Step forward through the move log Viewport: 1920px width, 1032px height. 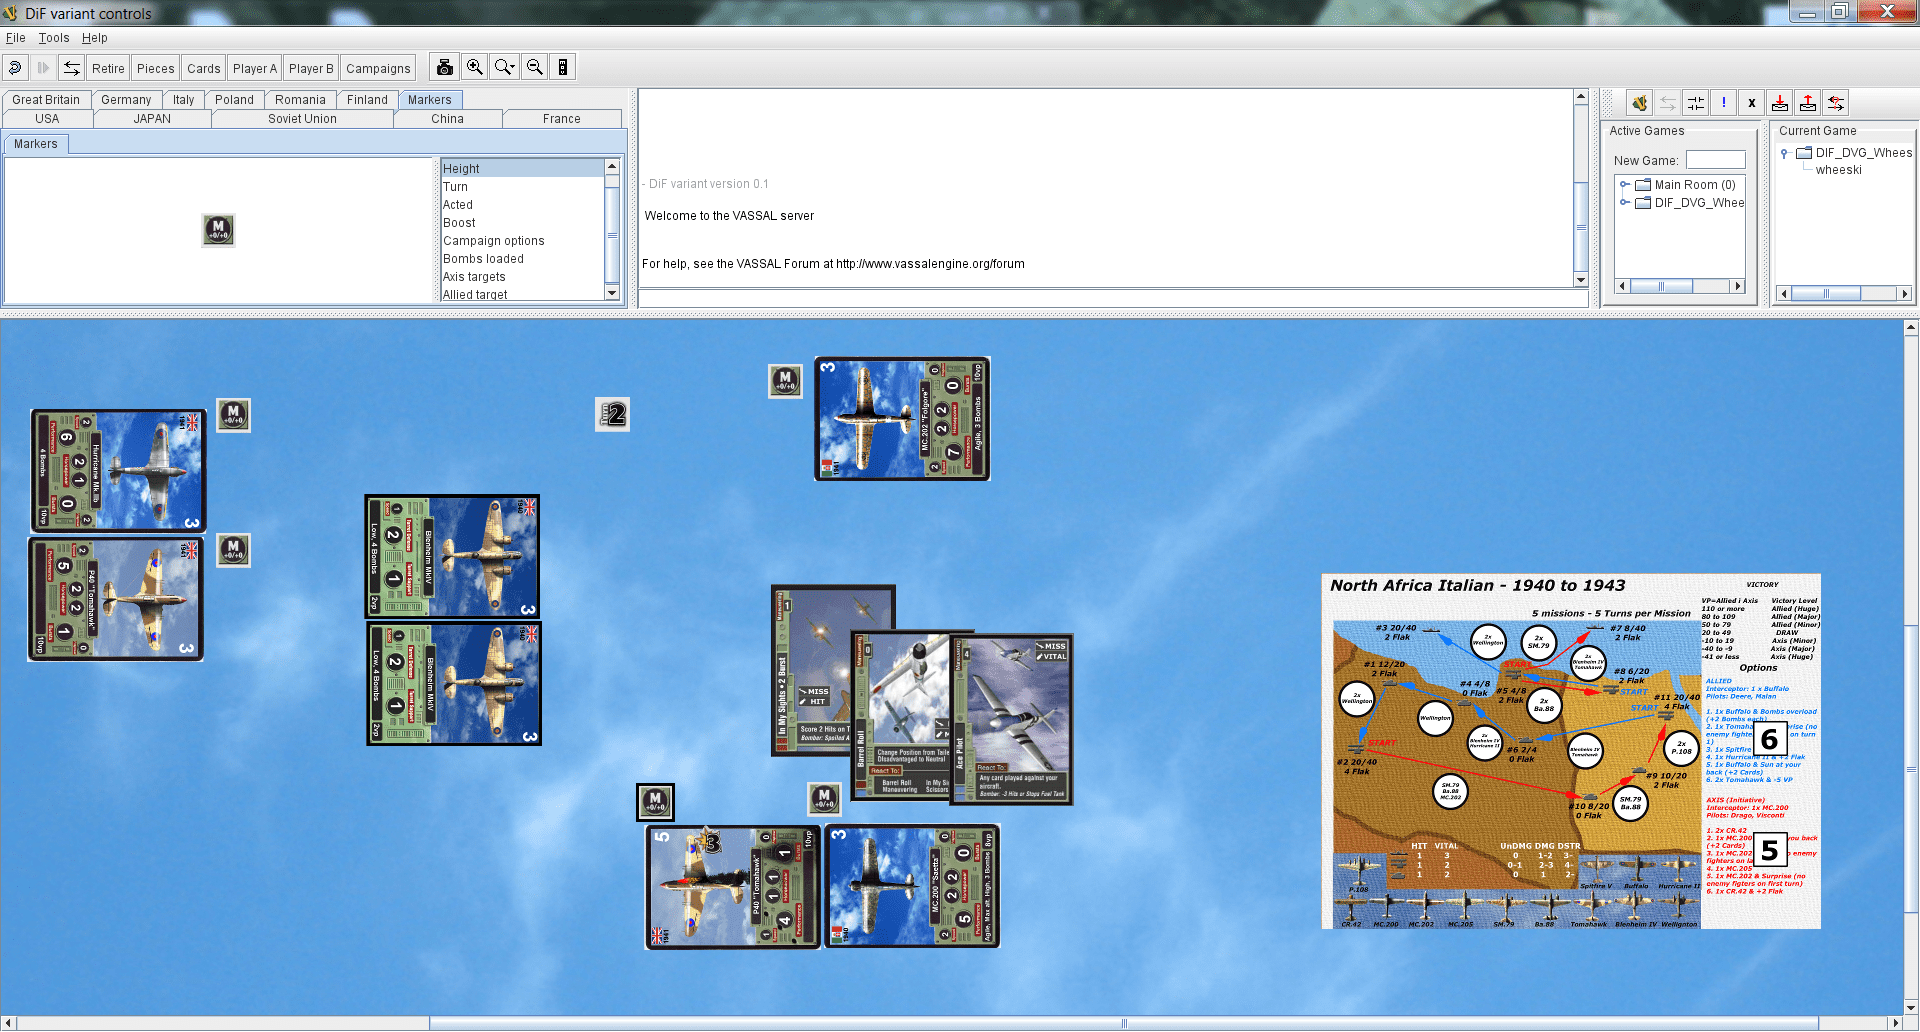[x=43, y=67]
